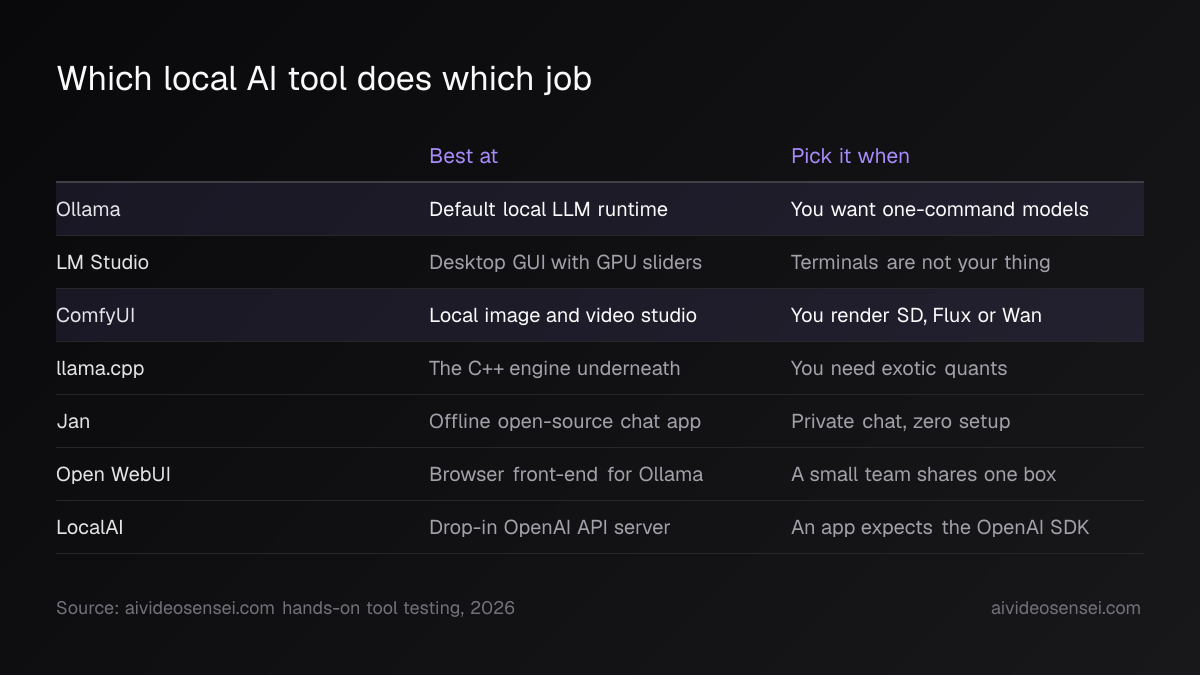Image resolution: width=1200 pixels, height=675 pixels.
Task: Select the title 'Which local AI tool does which job'
Action: click(x=324, y=79)
